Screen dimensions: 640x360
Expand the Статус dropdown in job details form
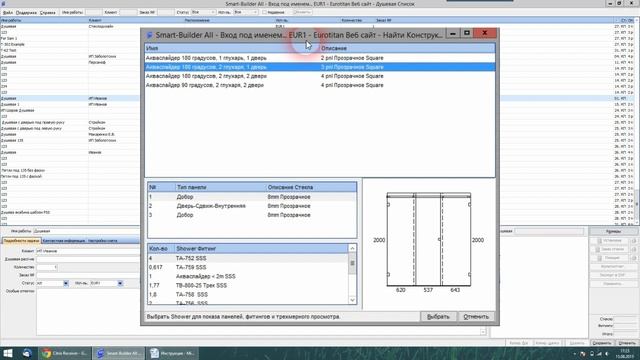(x=66, y=283)
